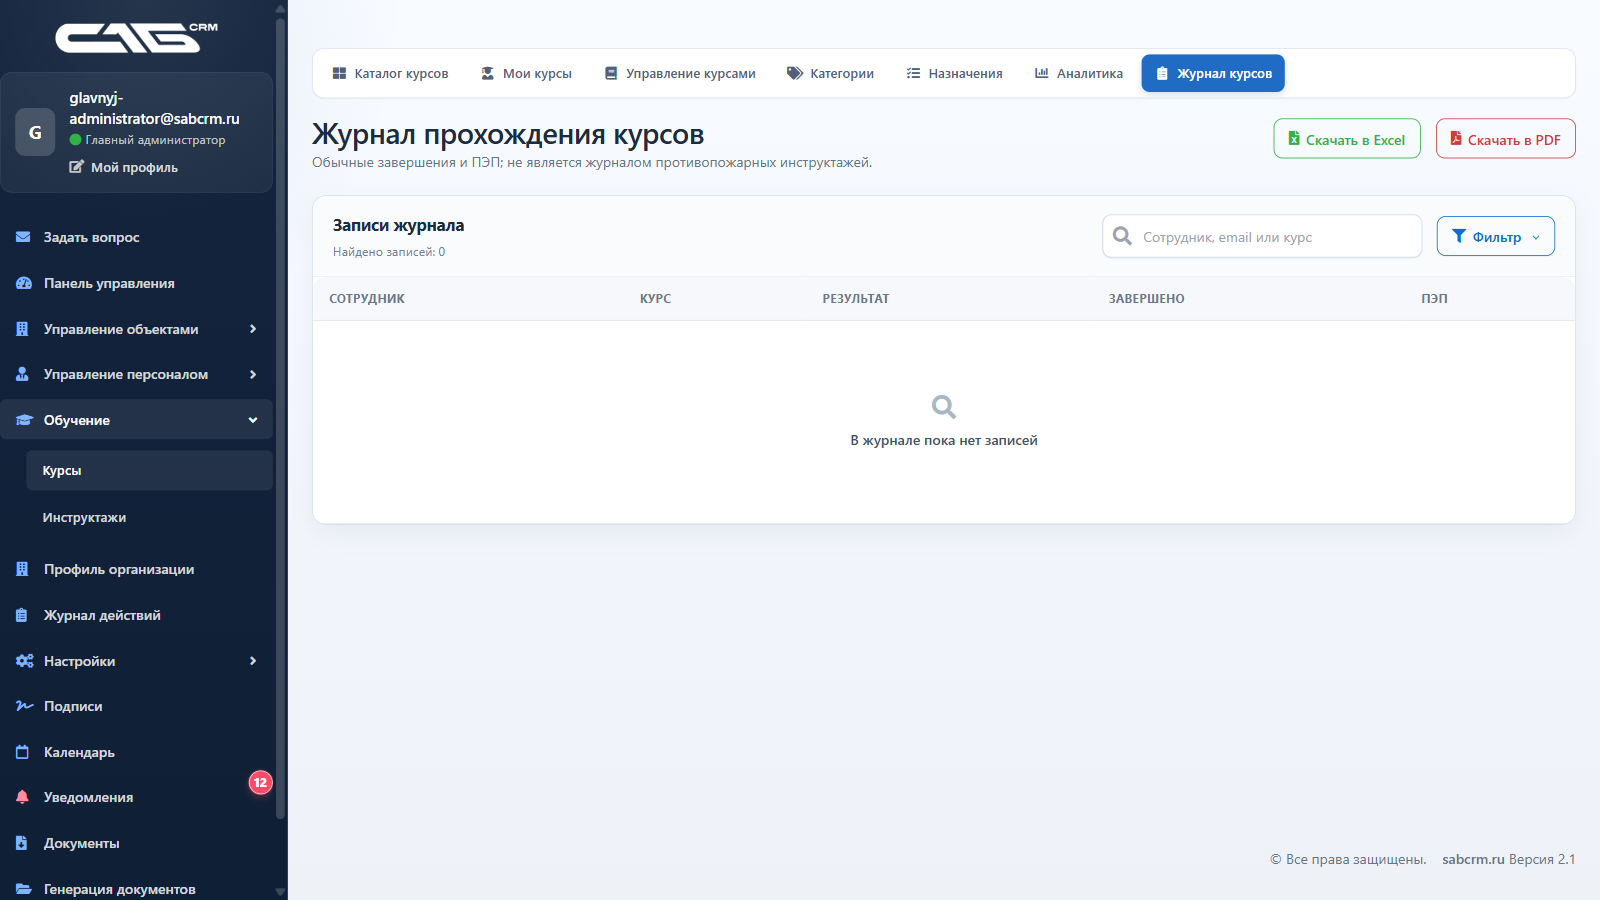The width and height of the screenshot is (1600, 900).
Task: Click the clipboard icon beside Журнал действий
Action: (x=22, y=615)
